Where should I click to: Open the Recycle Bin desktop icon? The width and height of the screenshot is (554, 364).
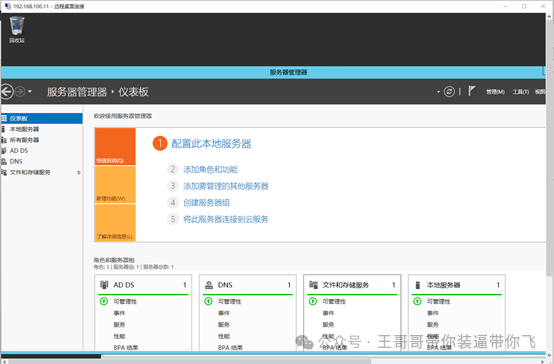(17, 30)
